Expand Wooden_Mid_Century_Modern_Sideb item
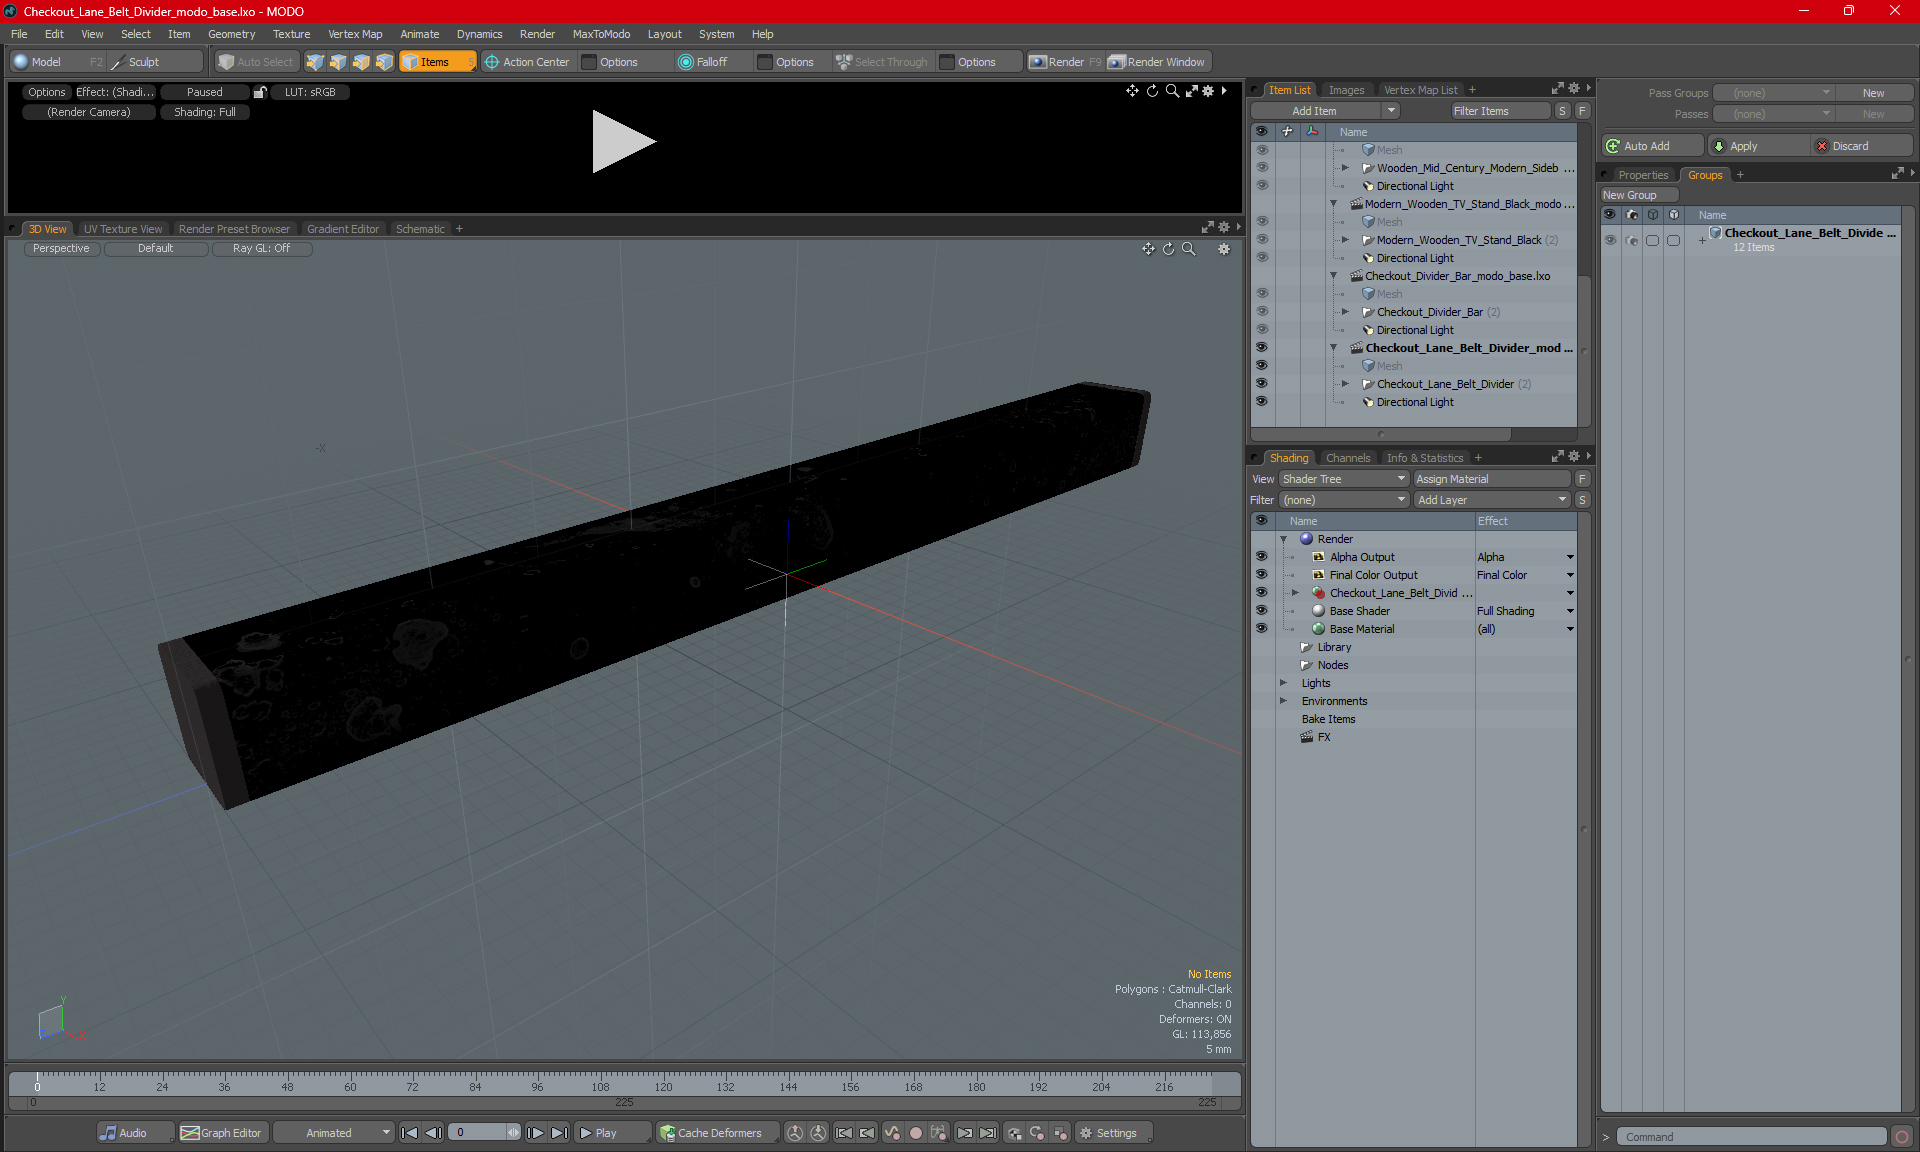This screenshot has height=1152, width=1920. (x=1345, y=168)
